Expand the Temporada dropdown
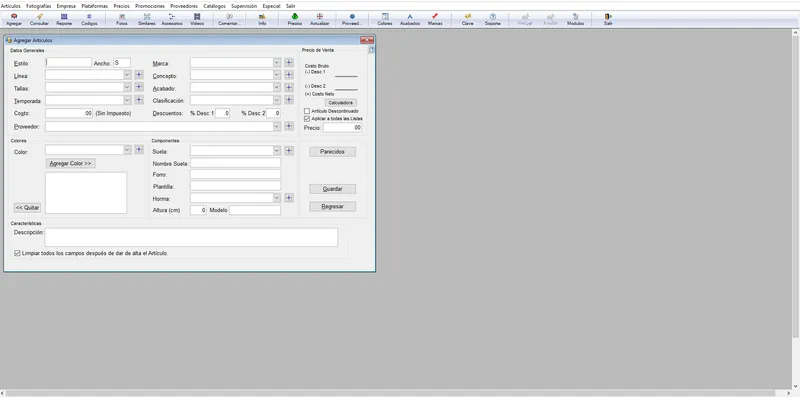This screenshot has height=397, width=800. [127, 100]
